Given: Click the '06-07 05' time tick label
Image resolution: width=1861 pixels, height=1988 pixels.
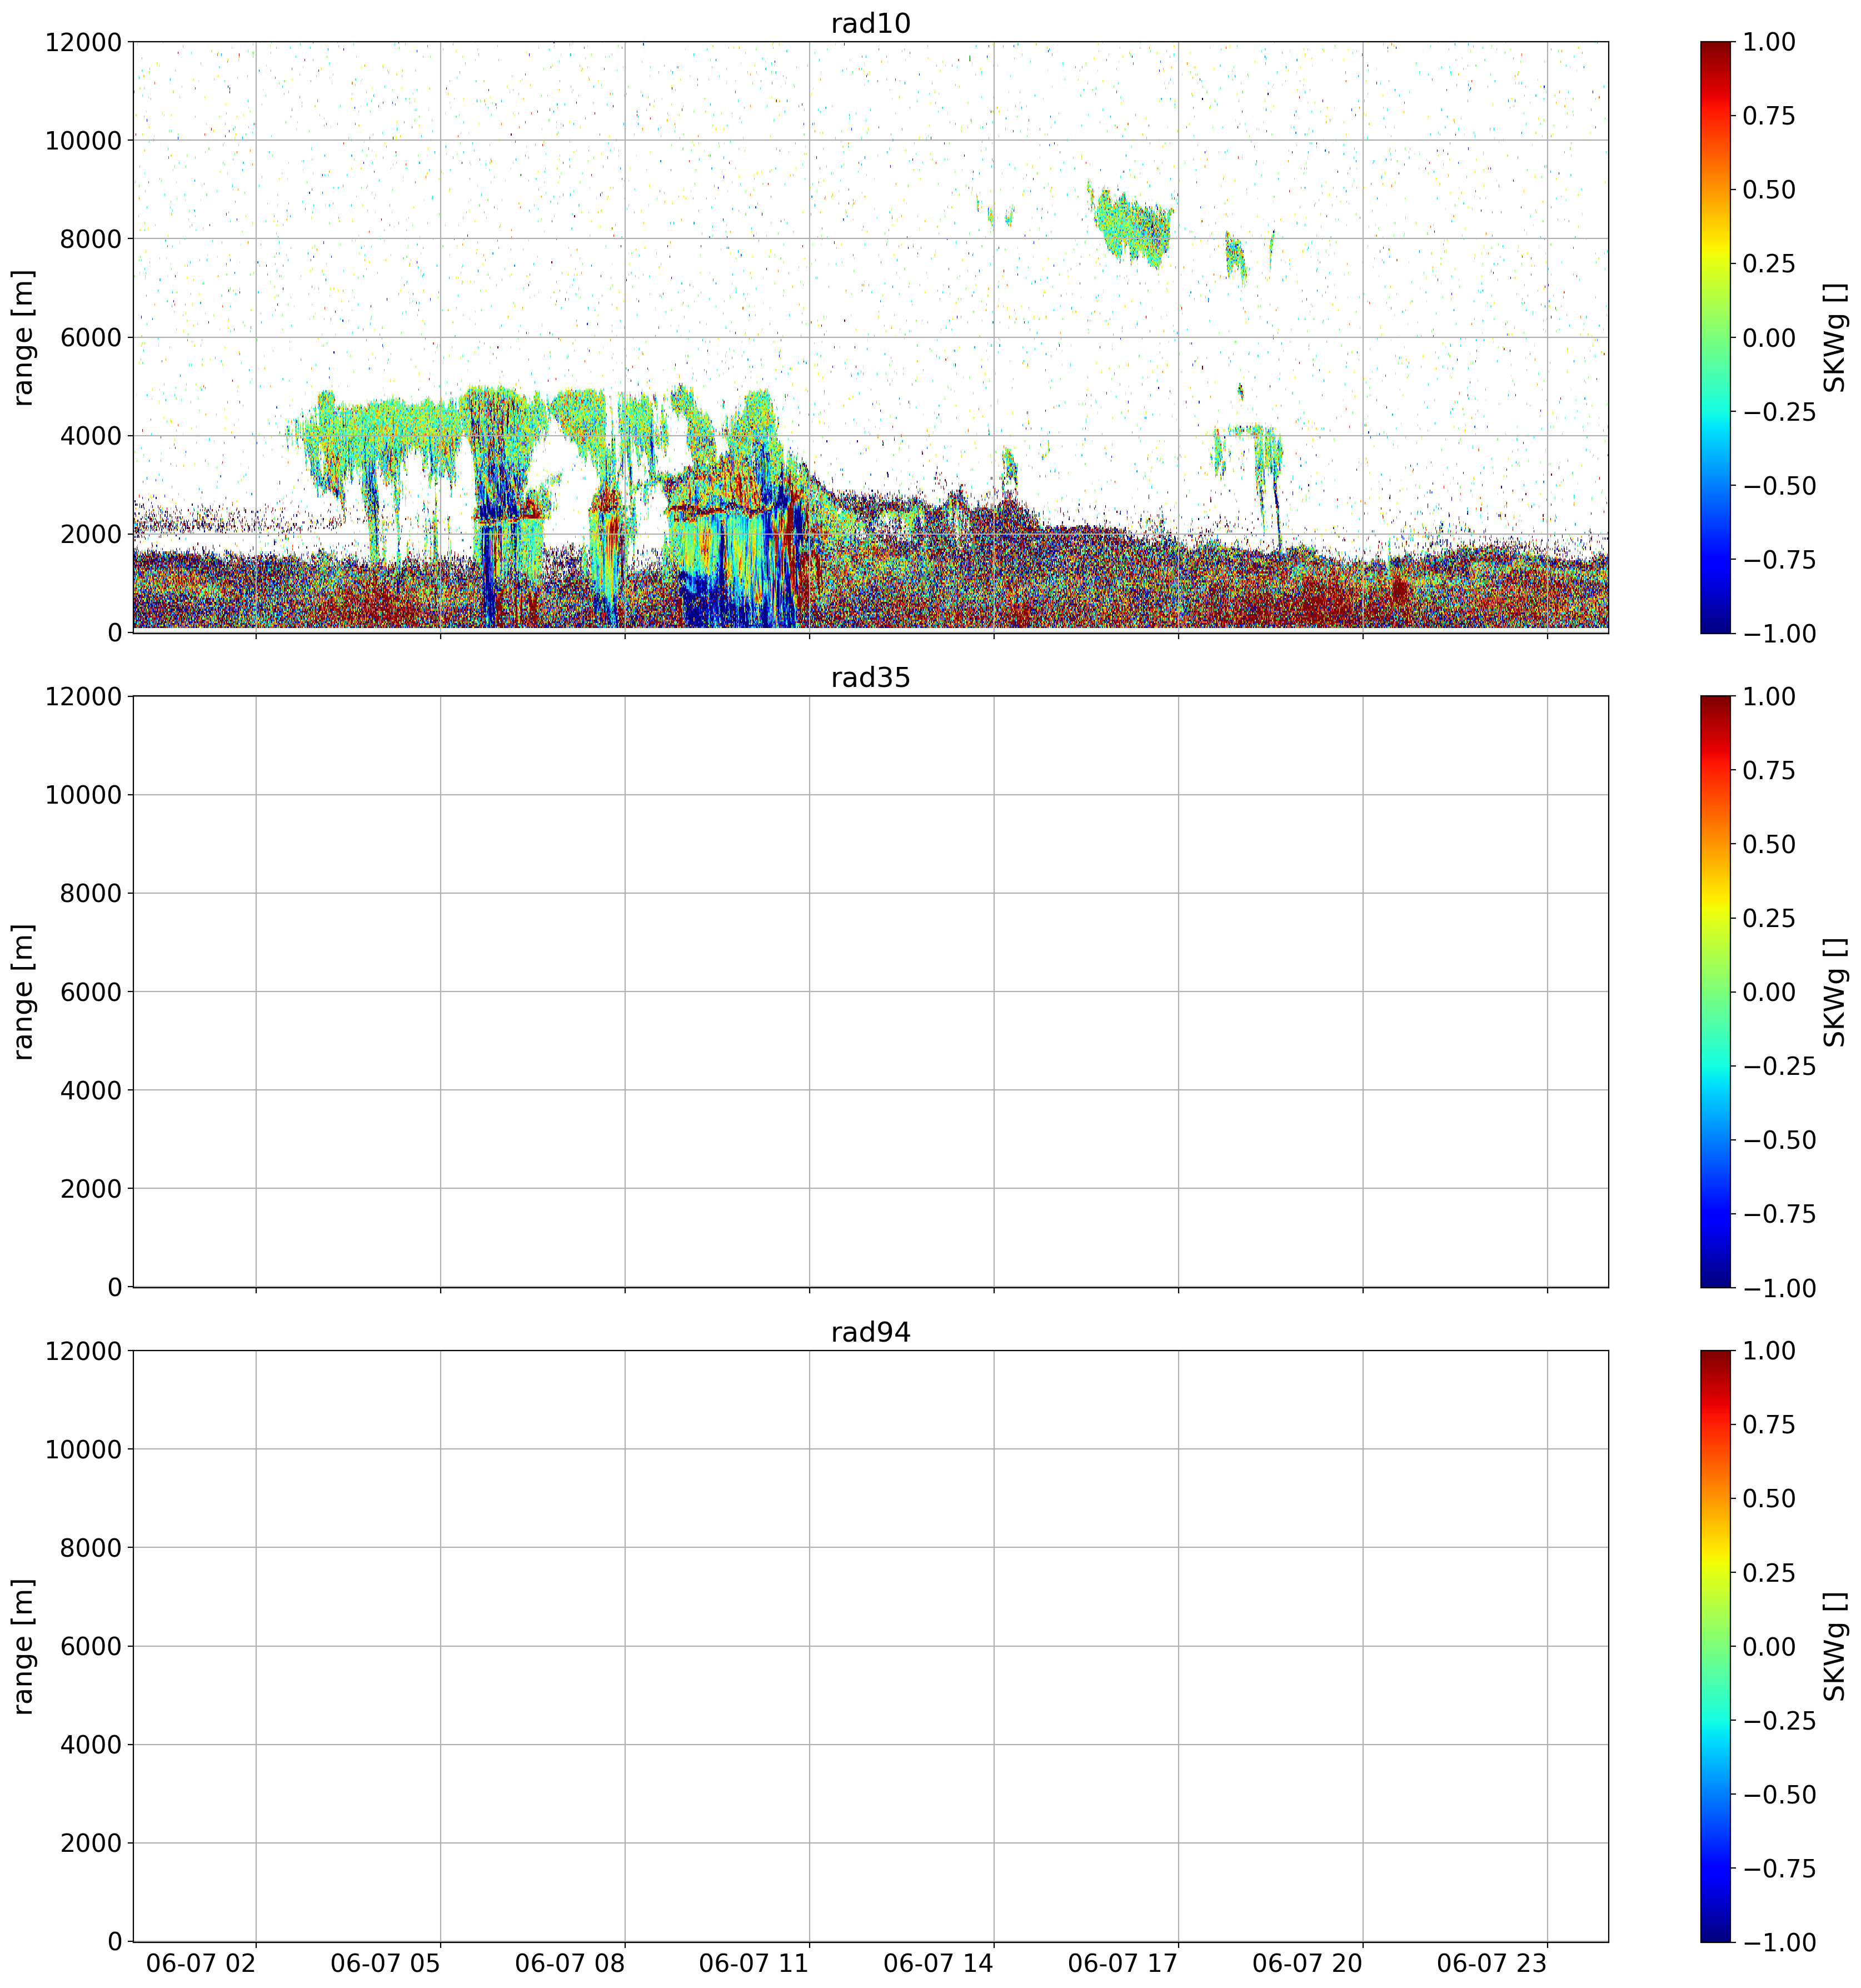Looking at the screenshot, I should pyautogui.click(x=386, y=1963).
